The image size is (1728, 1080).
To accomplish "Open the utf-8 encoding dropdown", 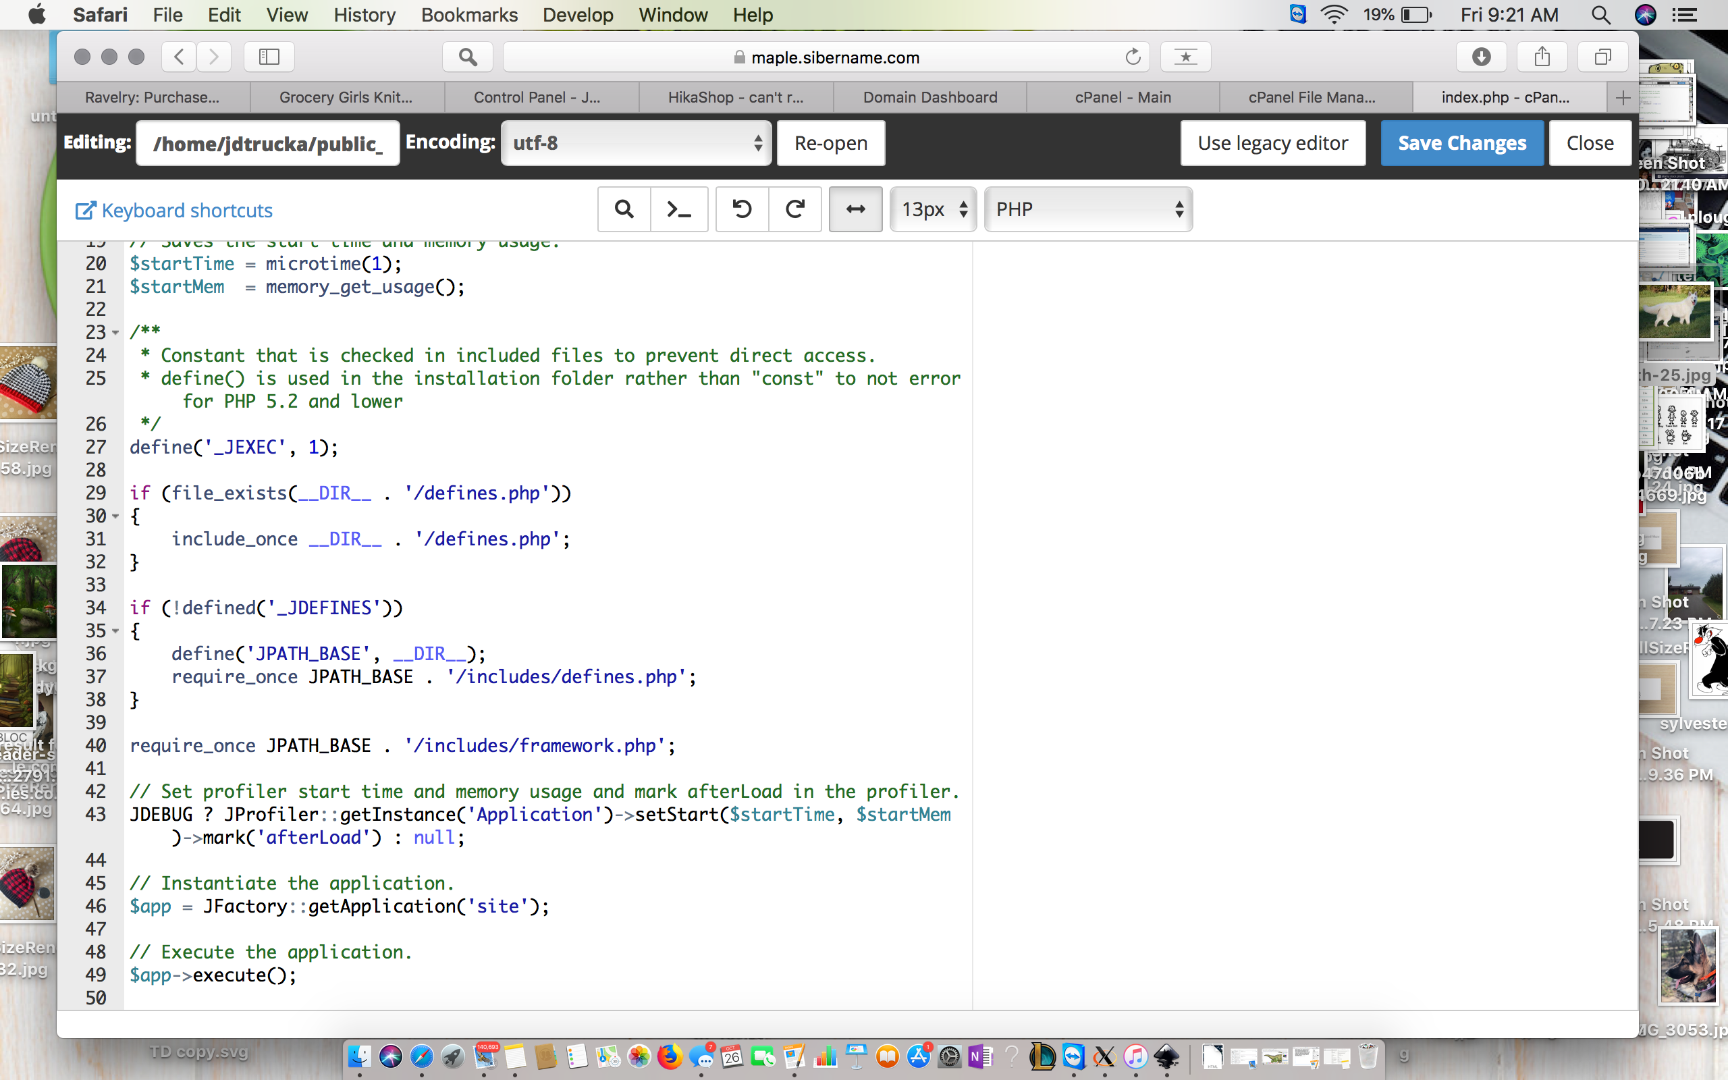I will [636, 143].
